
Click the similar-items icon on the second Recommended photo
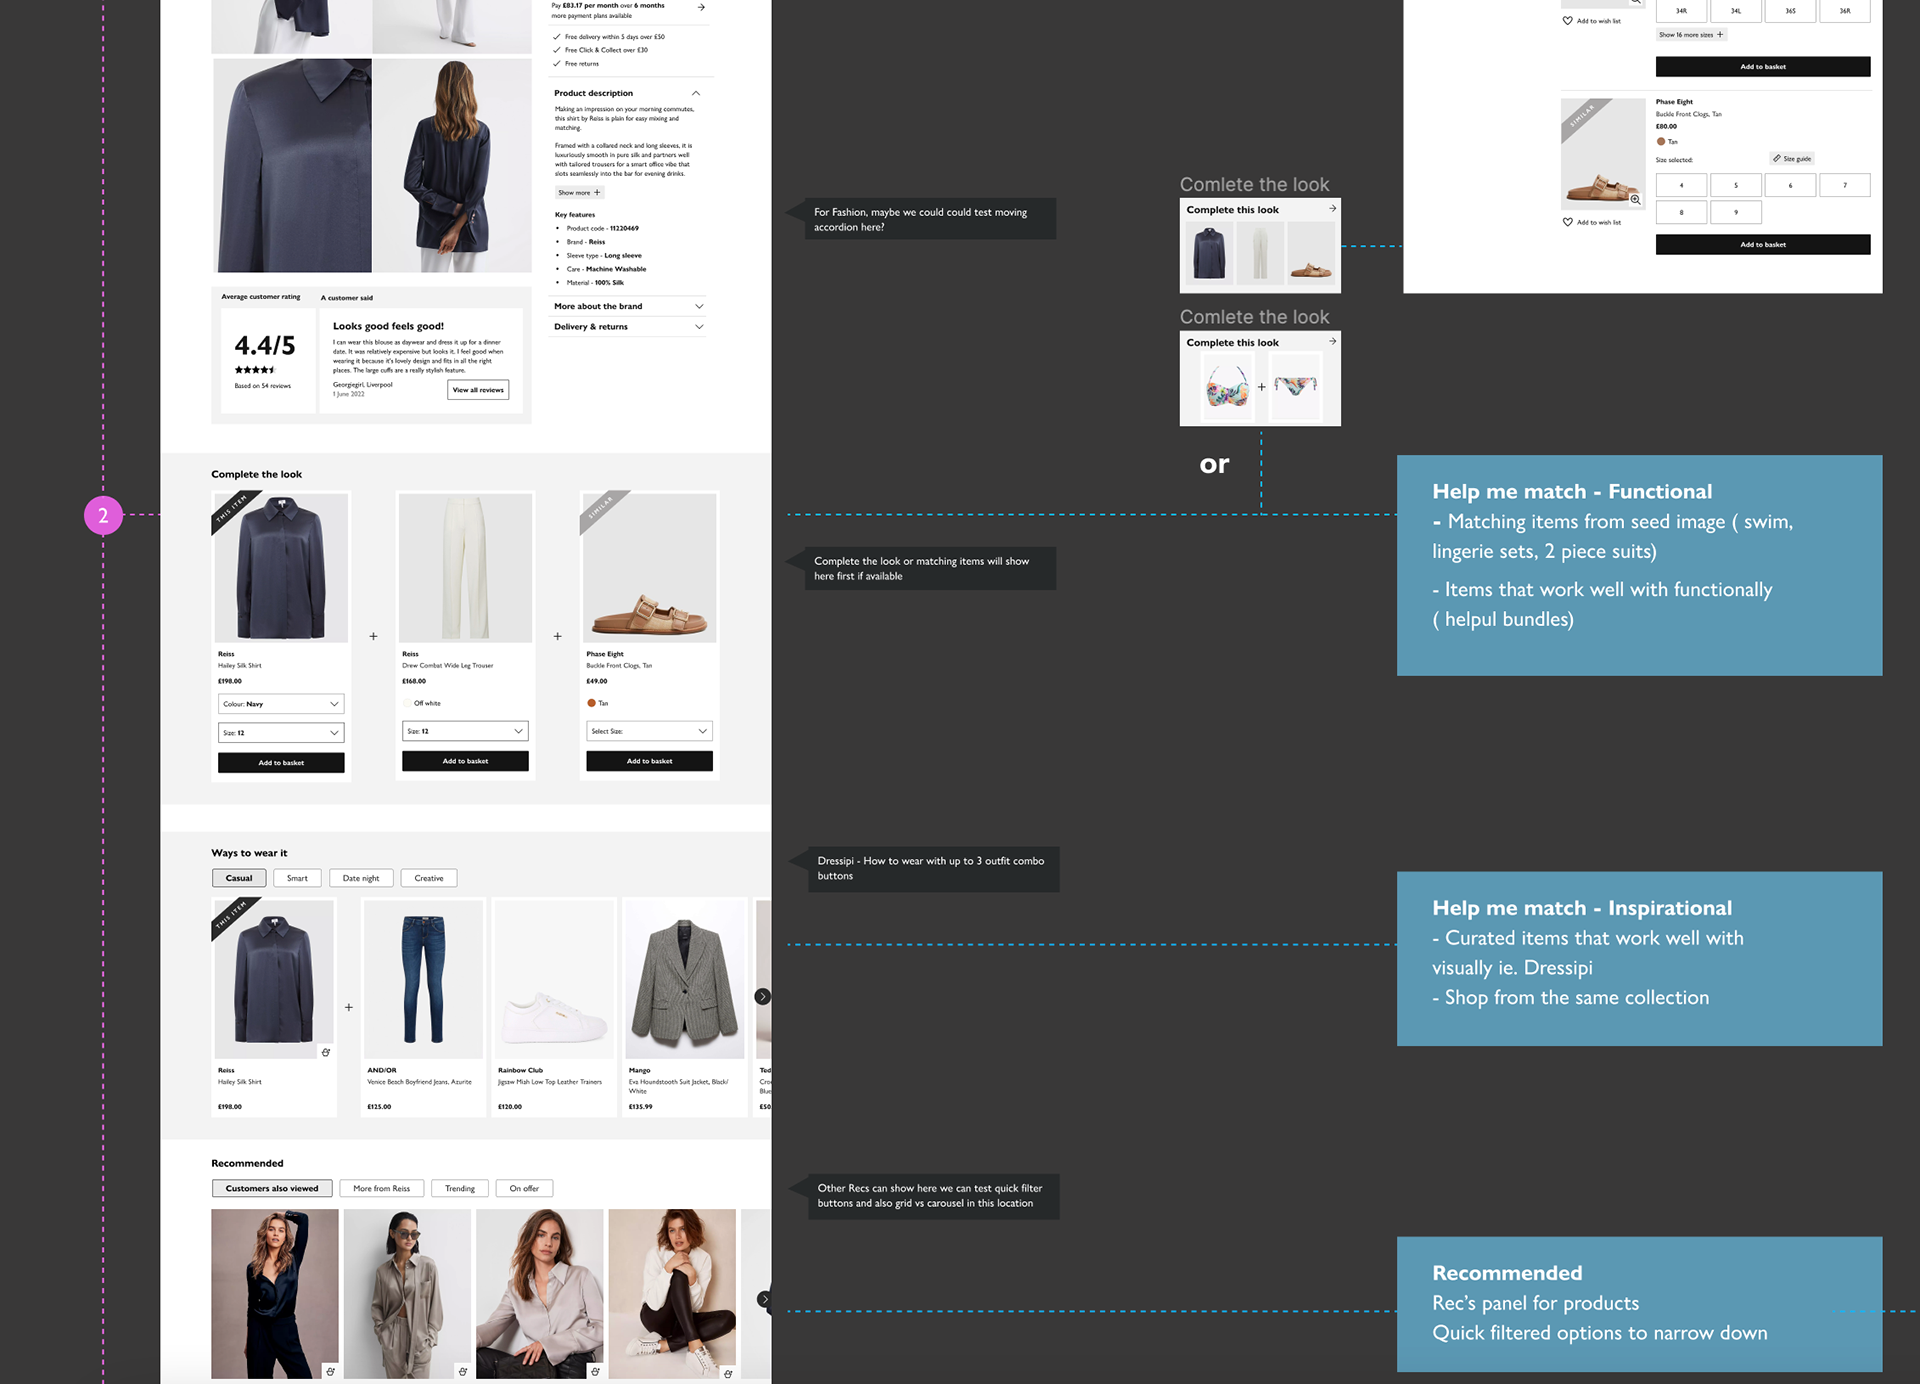pos(463,1371)
